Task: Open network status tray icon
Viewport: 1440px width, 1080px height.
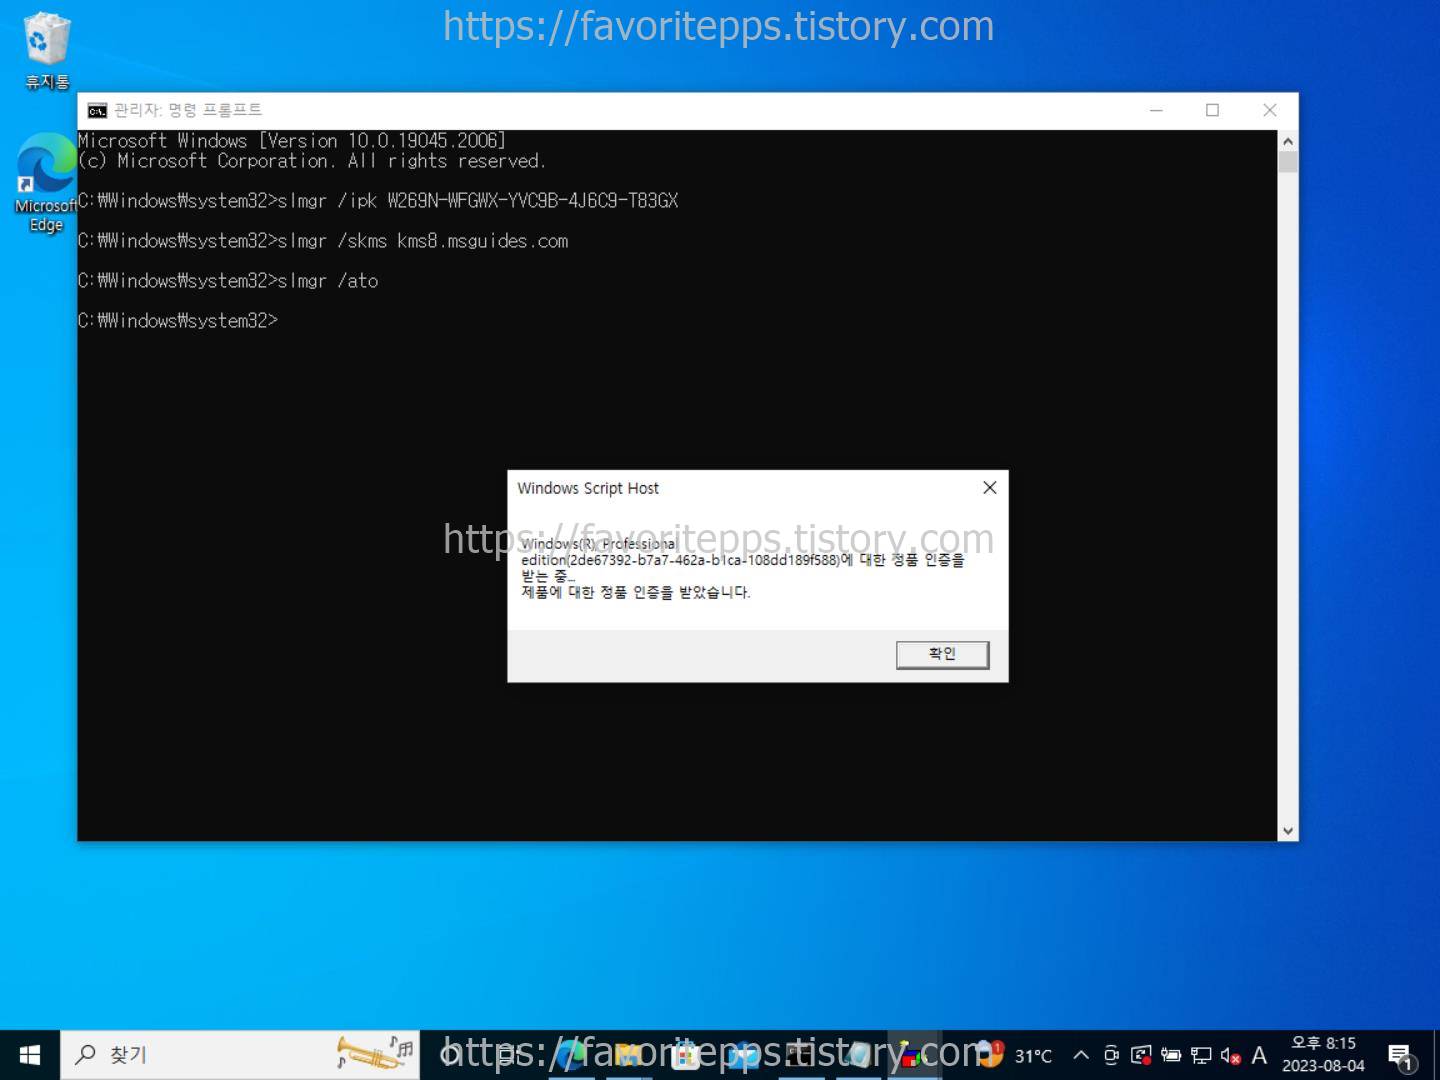Action: [1201, 1055]
